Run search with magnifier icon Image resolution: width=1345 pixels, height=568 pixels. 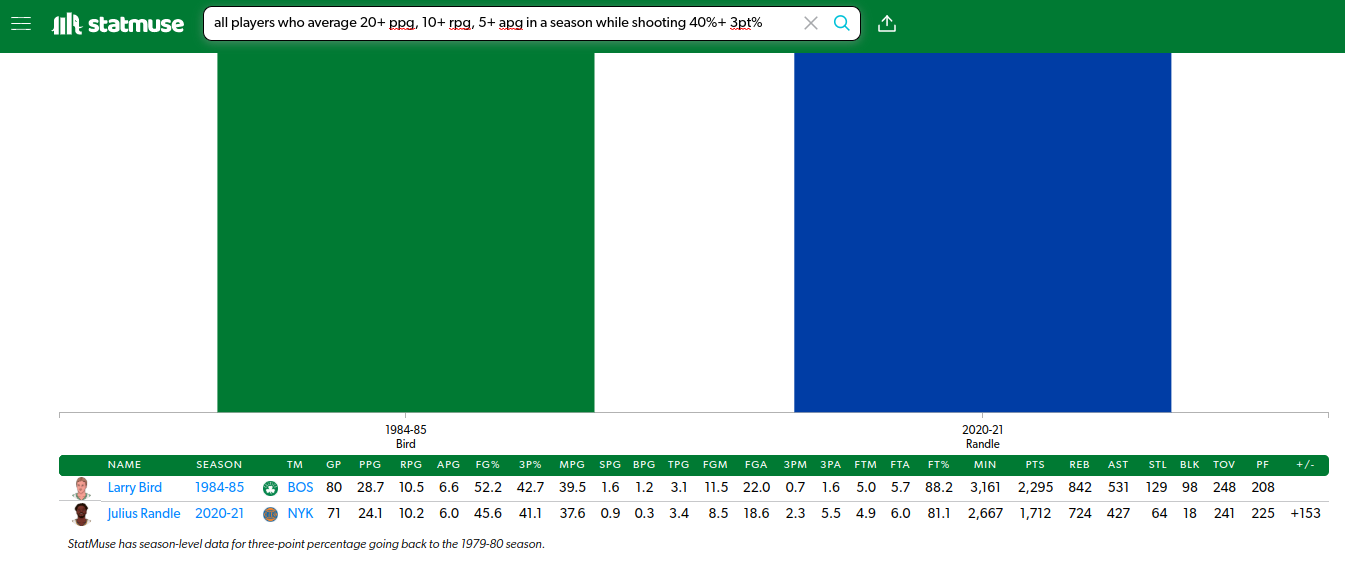coord(842,23)
